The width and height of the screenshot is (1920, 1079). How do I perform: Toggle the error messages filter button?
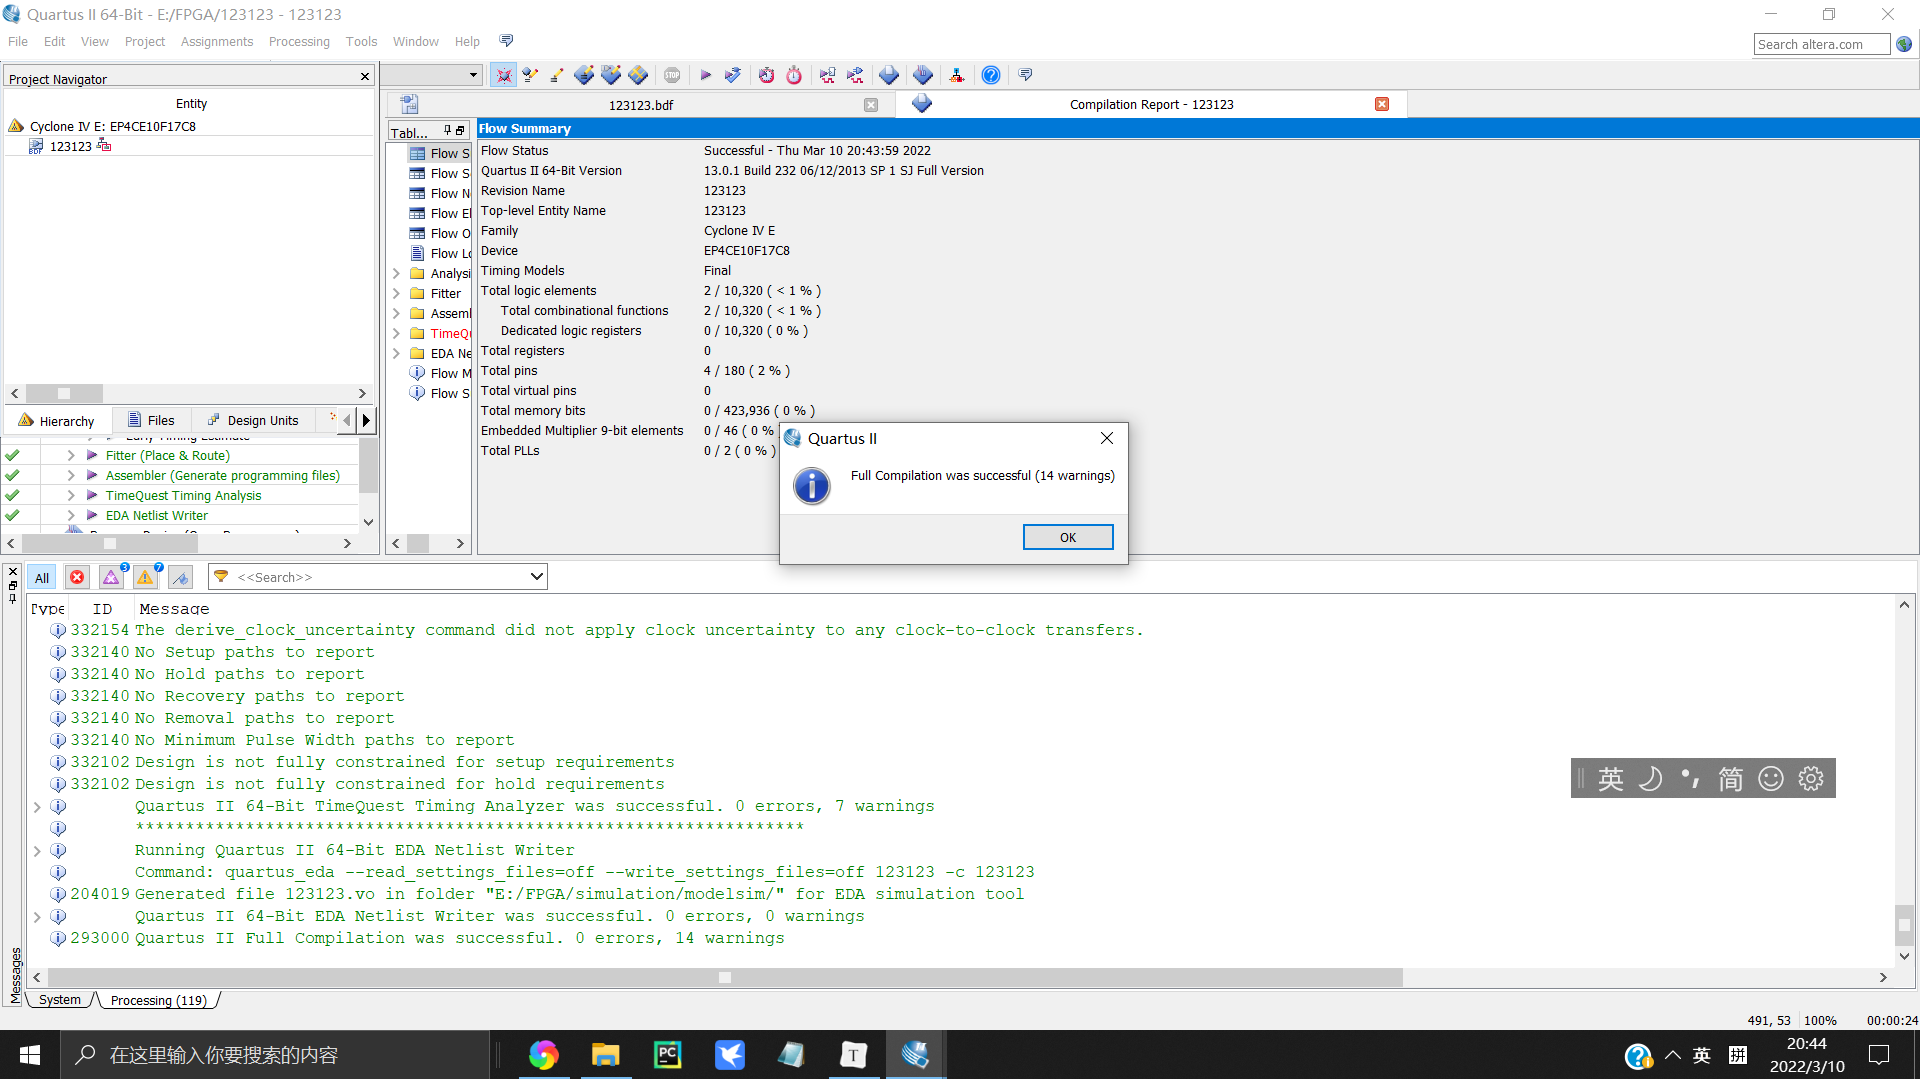click(x=77, y=577)
